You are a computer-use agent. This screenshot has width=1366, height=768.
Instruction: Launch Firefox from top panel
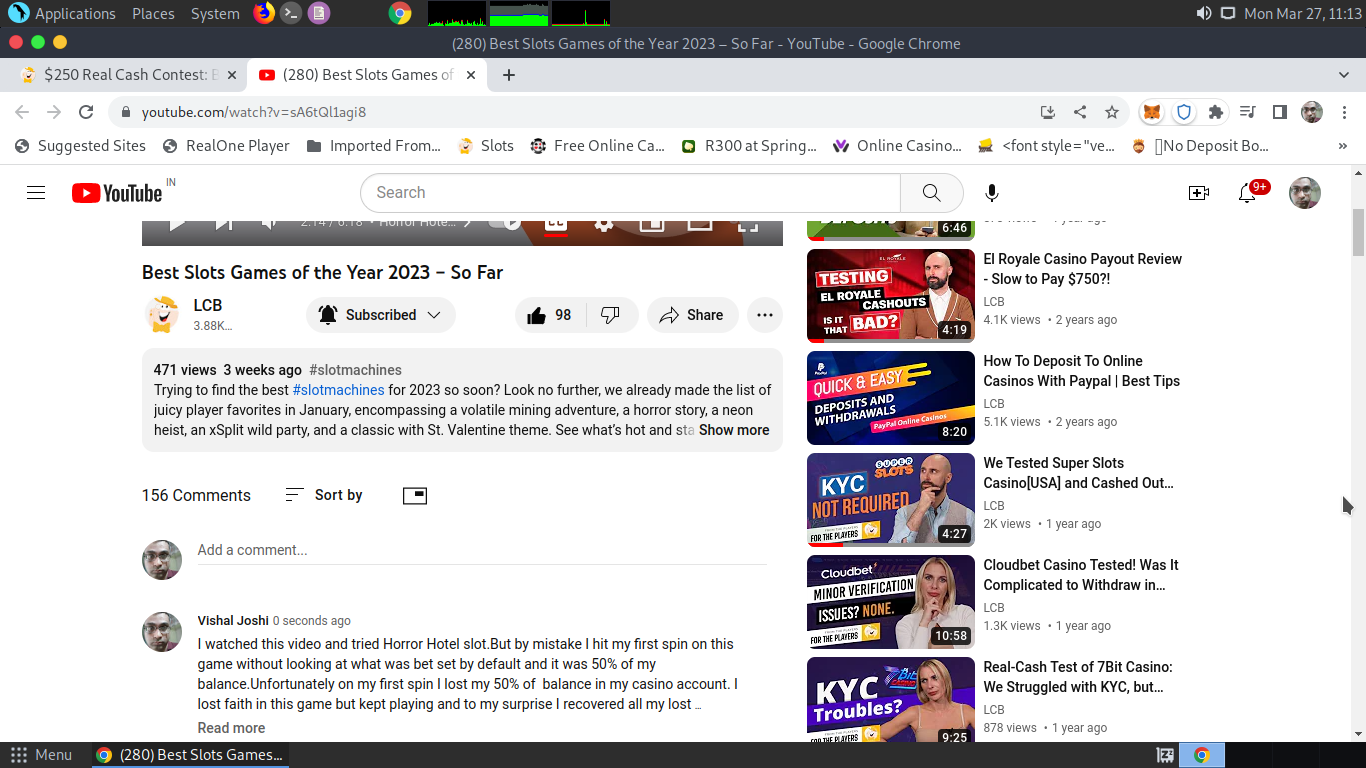pyautogui.click(x=263, y=14)
